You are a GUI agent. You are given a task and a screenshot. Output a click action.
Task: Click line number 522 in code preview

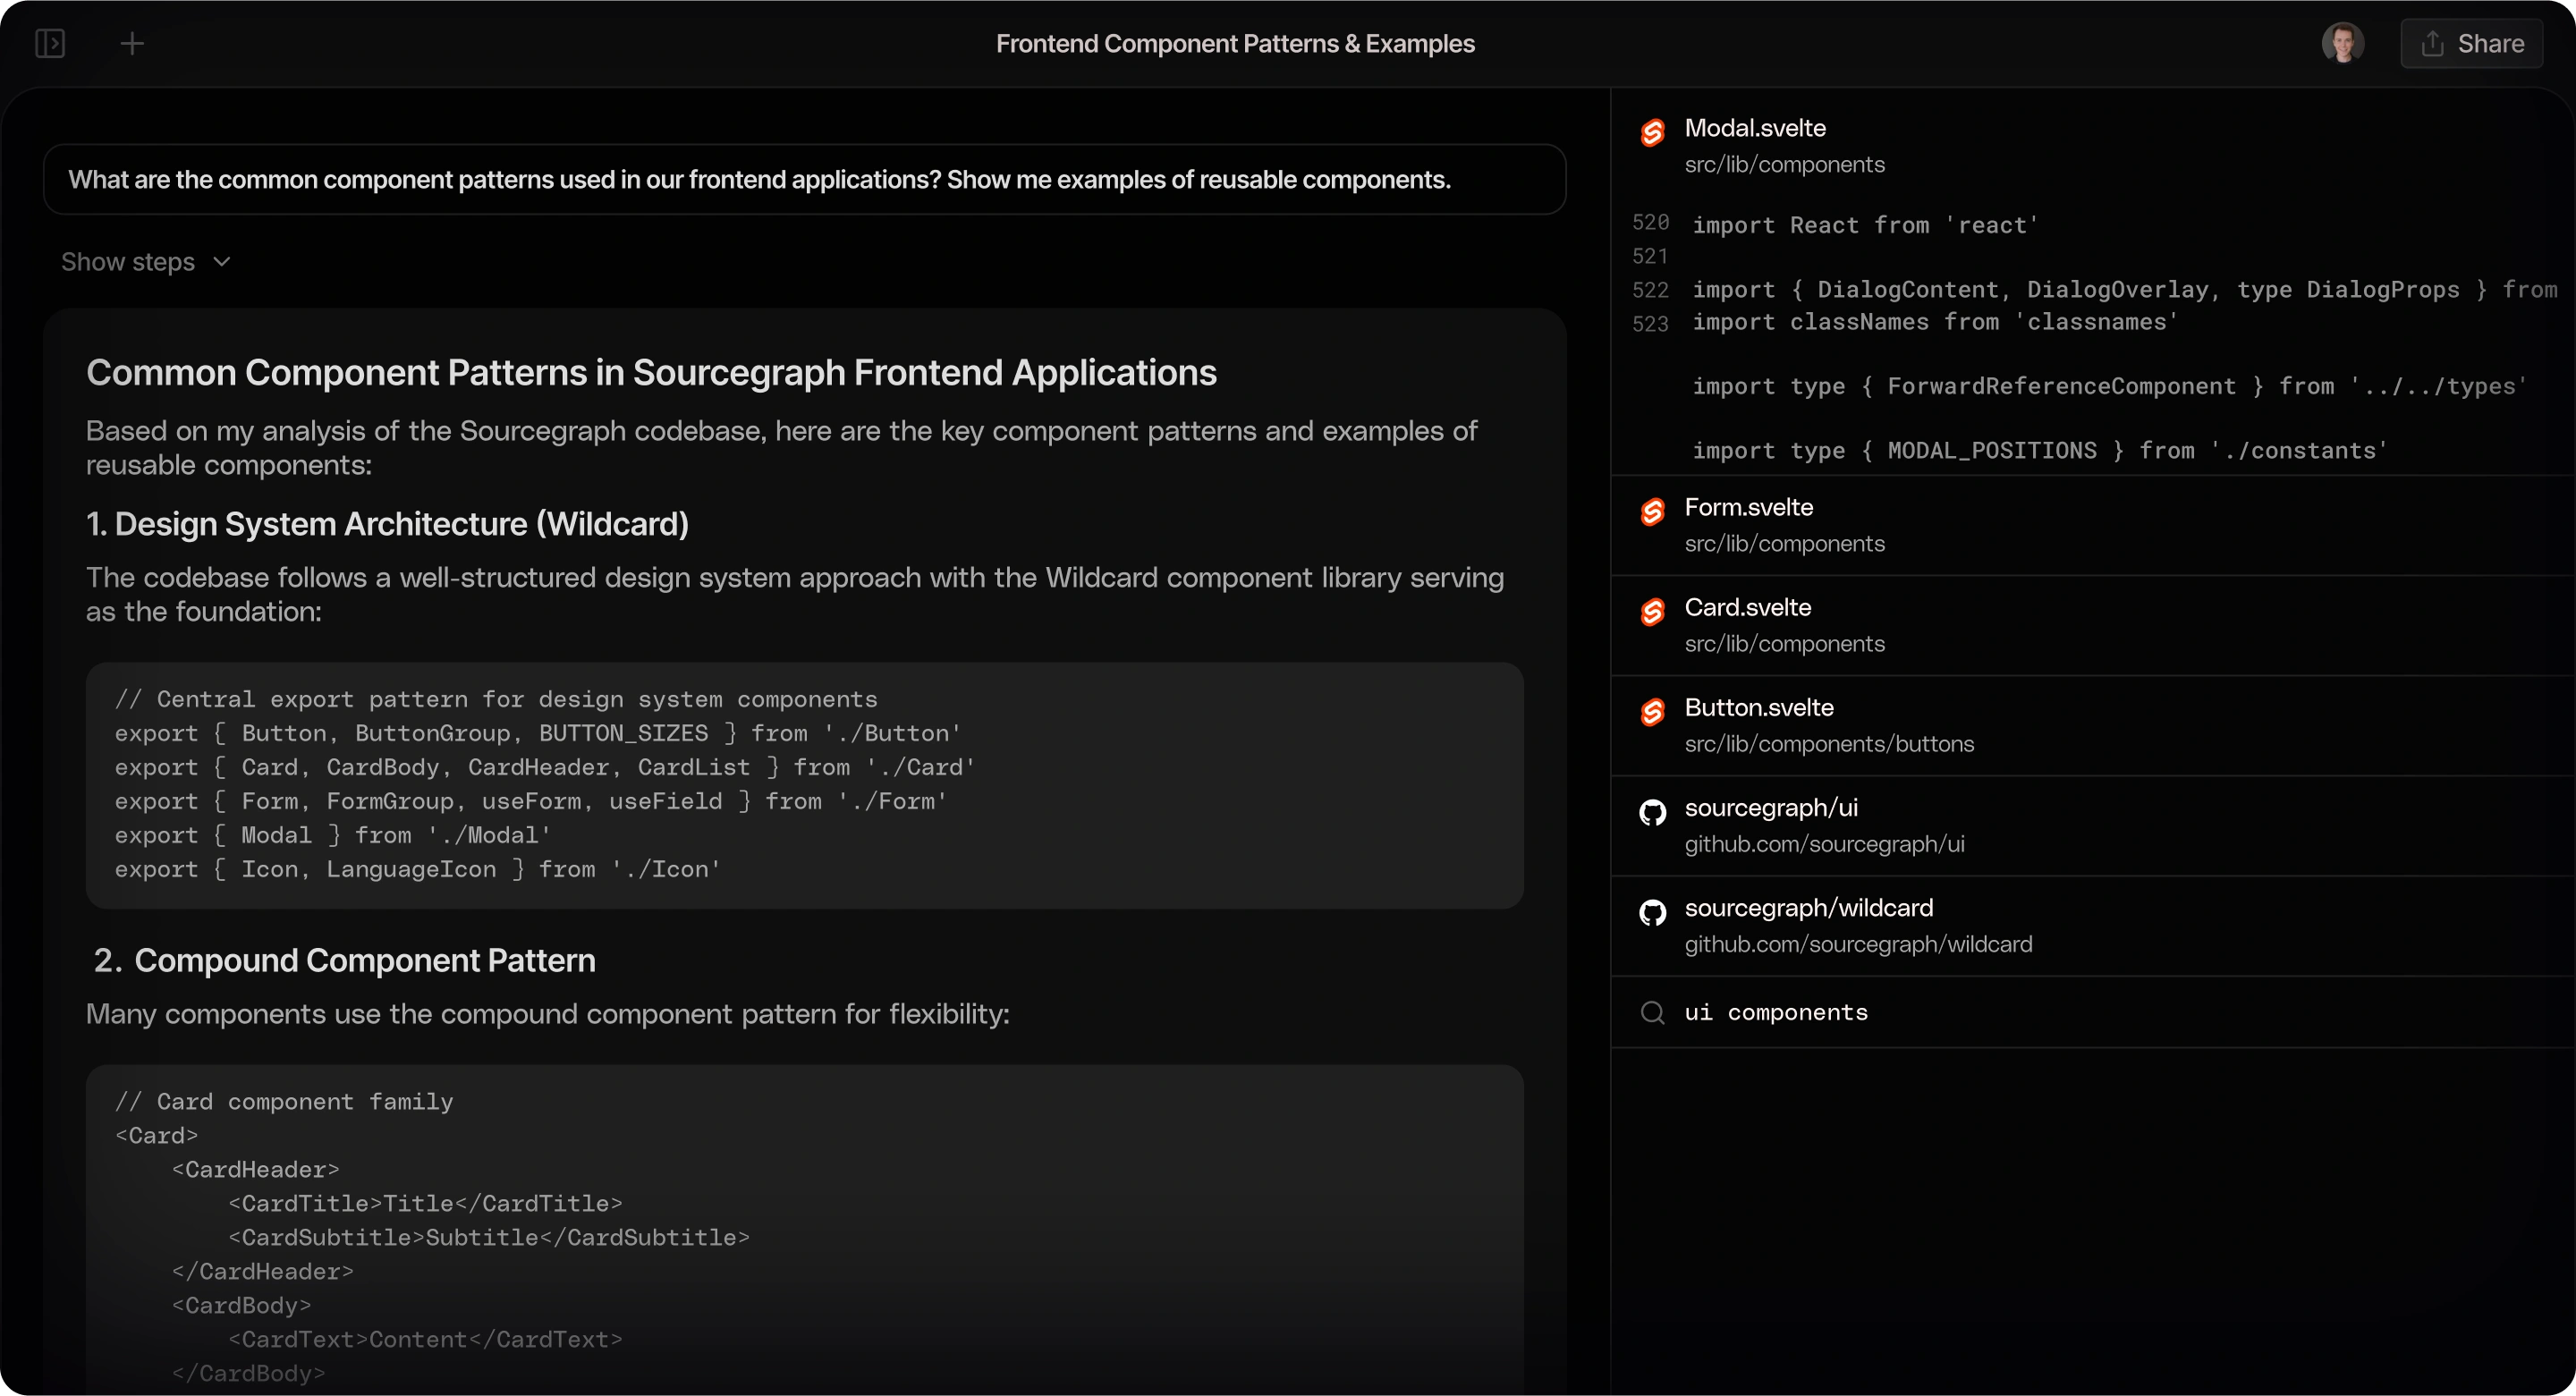click(1650, 290)
